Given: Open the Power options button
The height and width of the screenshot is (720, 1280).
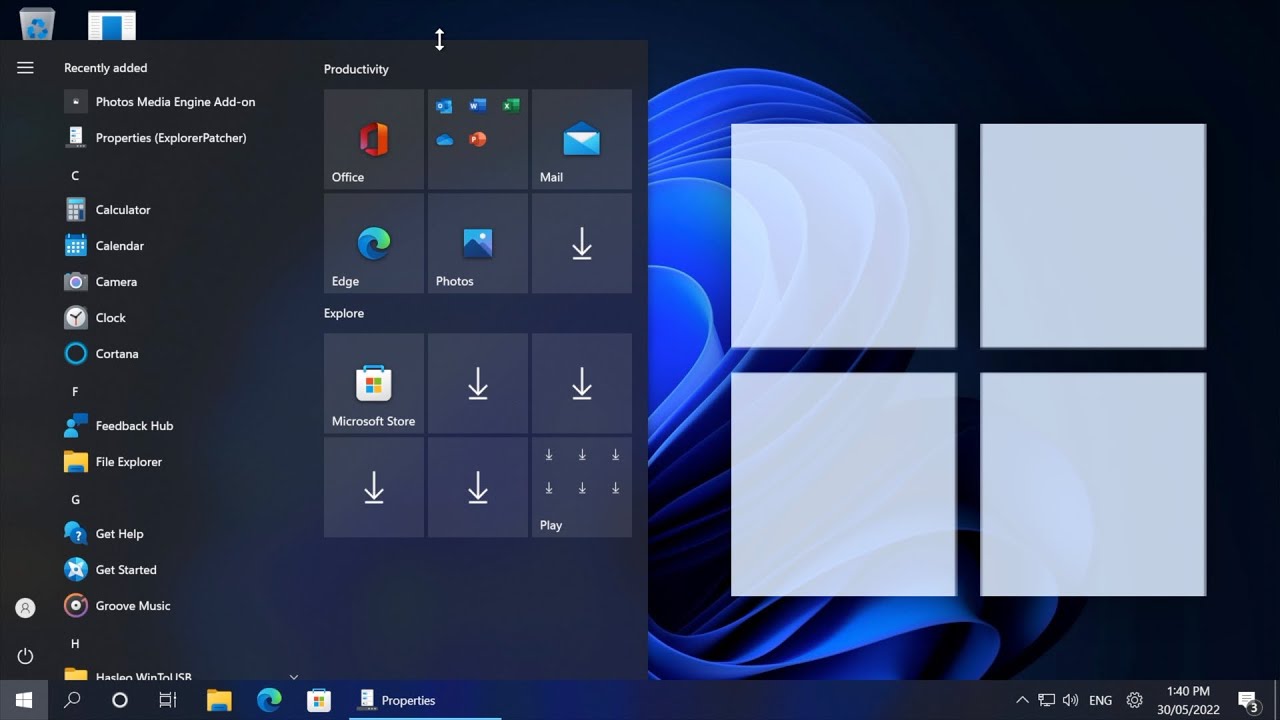Looking at the screenshot, I should click(25, 656).
